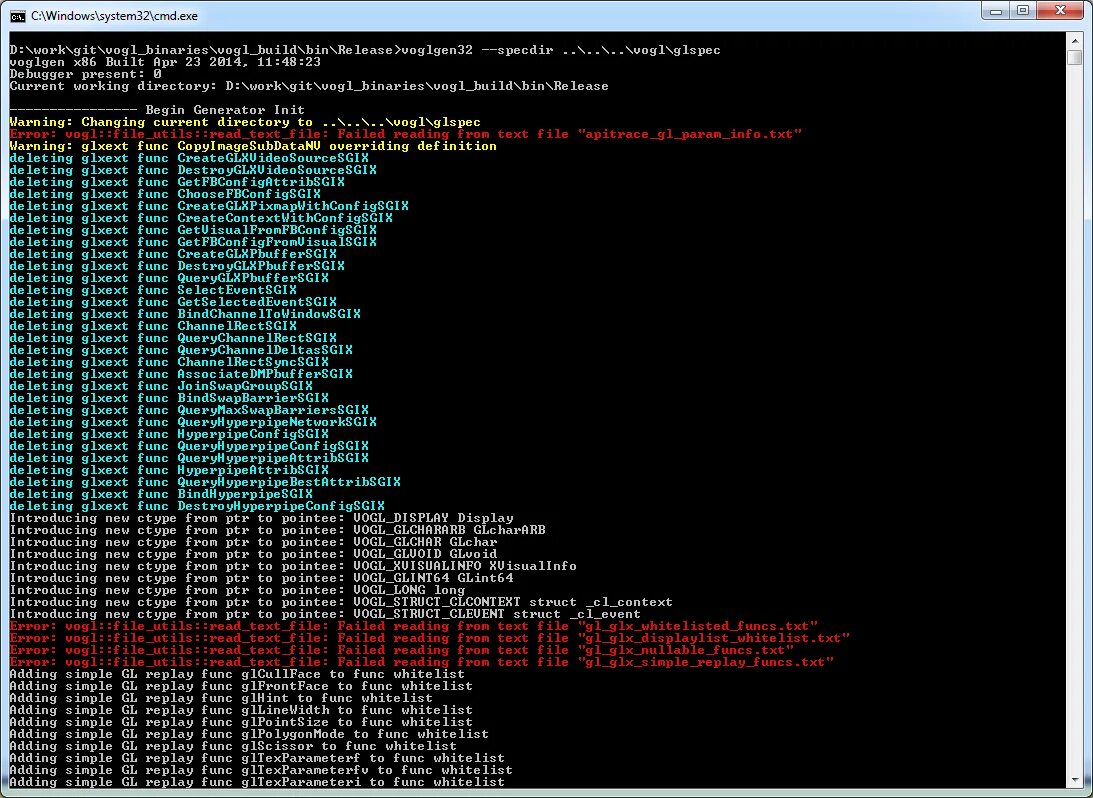
Task: Click the 'VOGL_GLVOID GLvoid' ctype line
Action: 253,553
